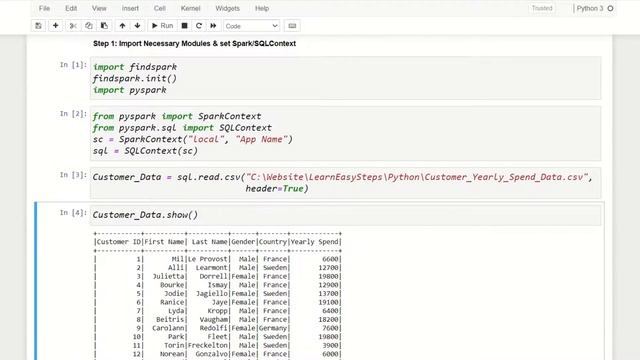Screen dimensions: 640x360
Task: Paste cells below icon
Action: (x=104, y=26)
